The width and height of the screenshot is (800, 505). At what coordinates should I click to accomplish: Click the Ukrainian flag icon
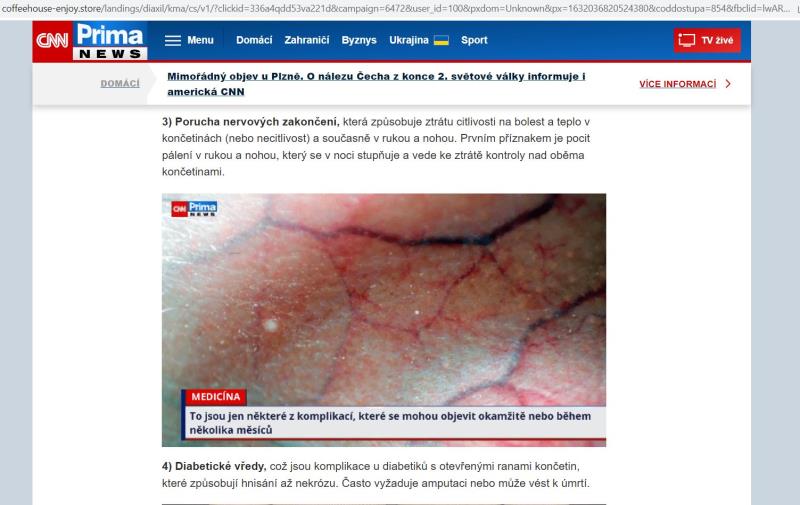[x=441, y=40]
